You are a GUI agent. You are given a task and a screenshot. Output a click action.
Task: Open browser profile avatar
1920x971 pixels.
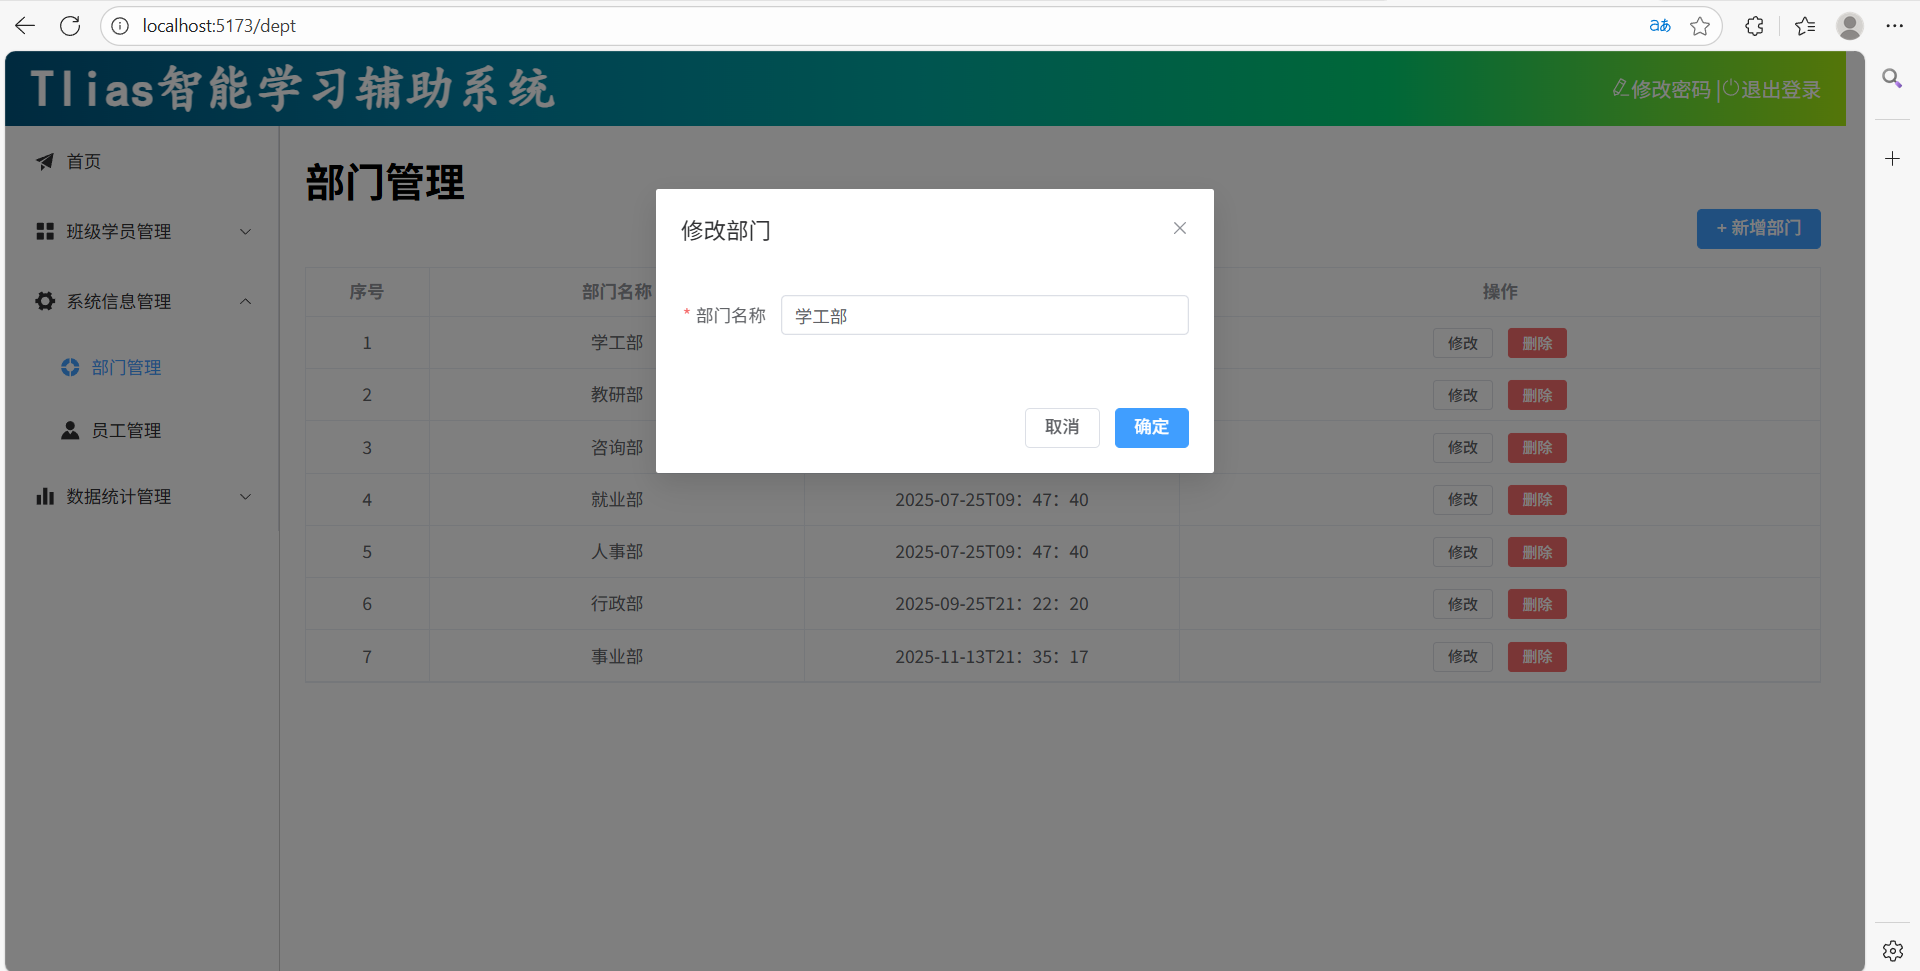tap(1850, 26)
